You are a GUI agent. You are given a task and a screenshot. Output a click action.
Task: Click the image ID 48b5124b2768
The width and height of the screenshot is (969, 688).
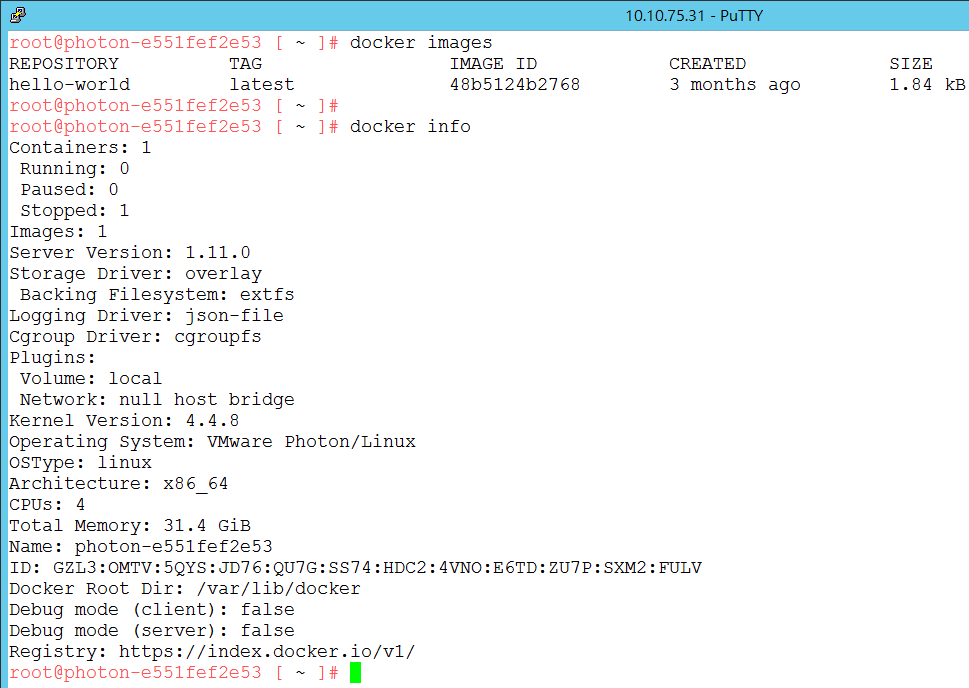pyautogui.click(x=515, y=85)
